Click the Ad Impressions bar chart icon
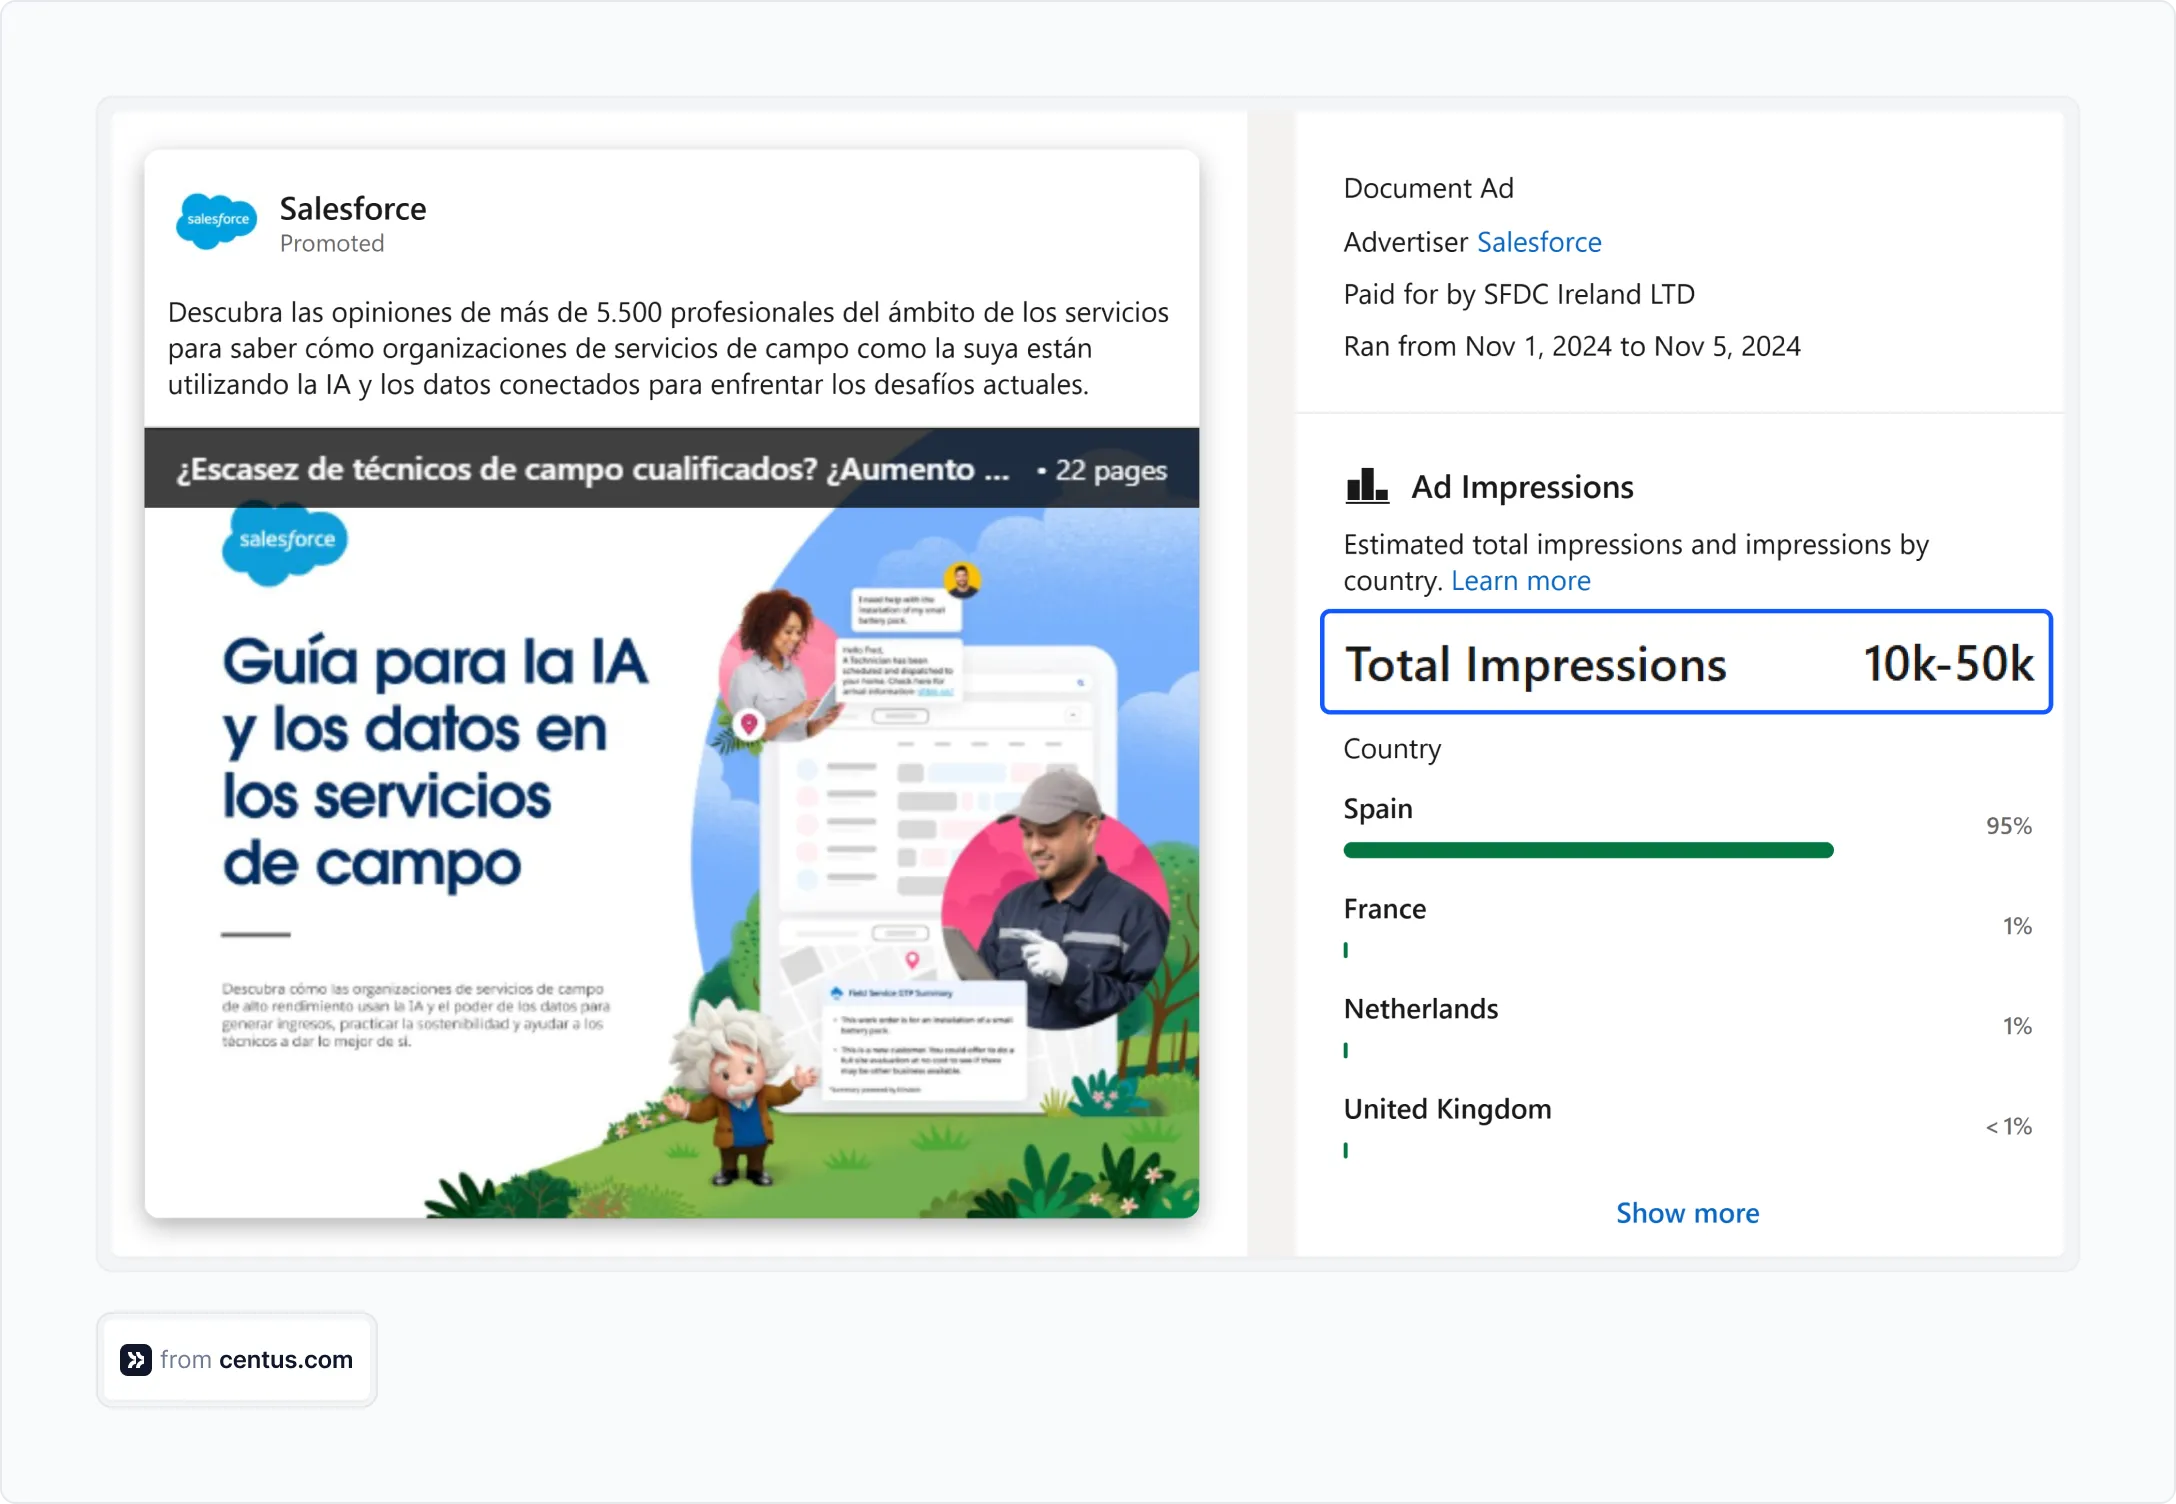This screenshot has width=2176, height=1504. (x=1368, y=487)
